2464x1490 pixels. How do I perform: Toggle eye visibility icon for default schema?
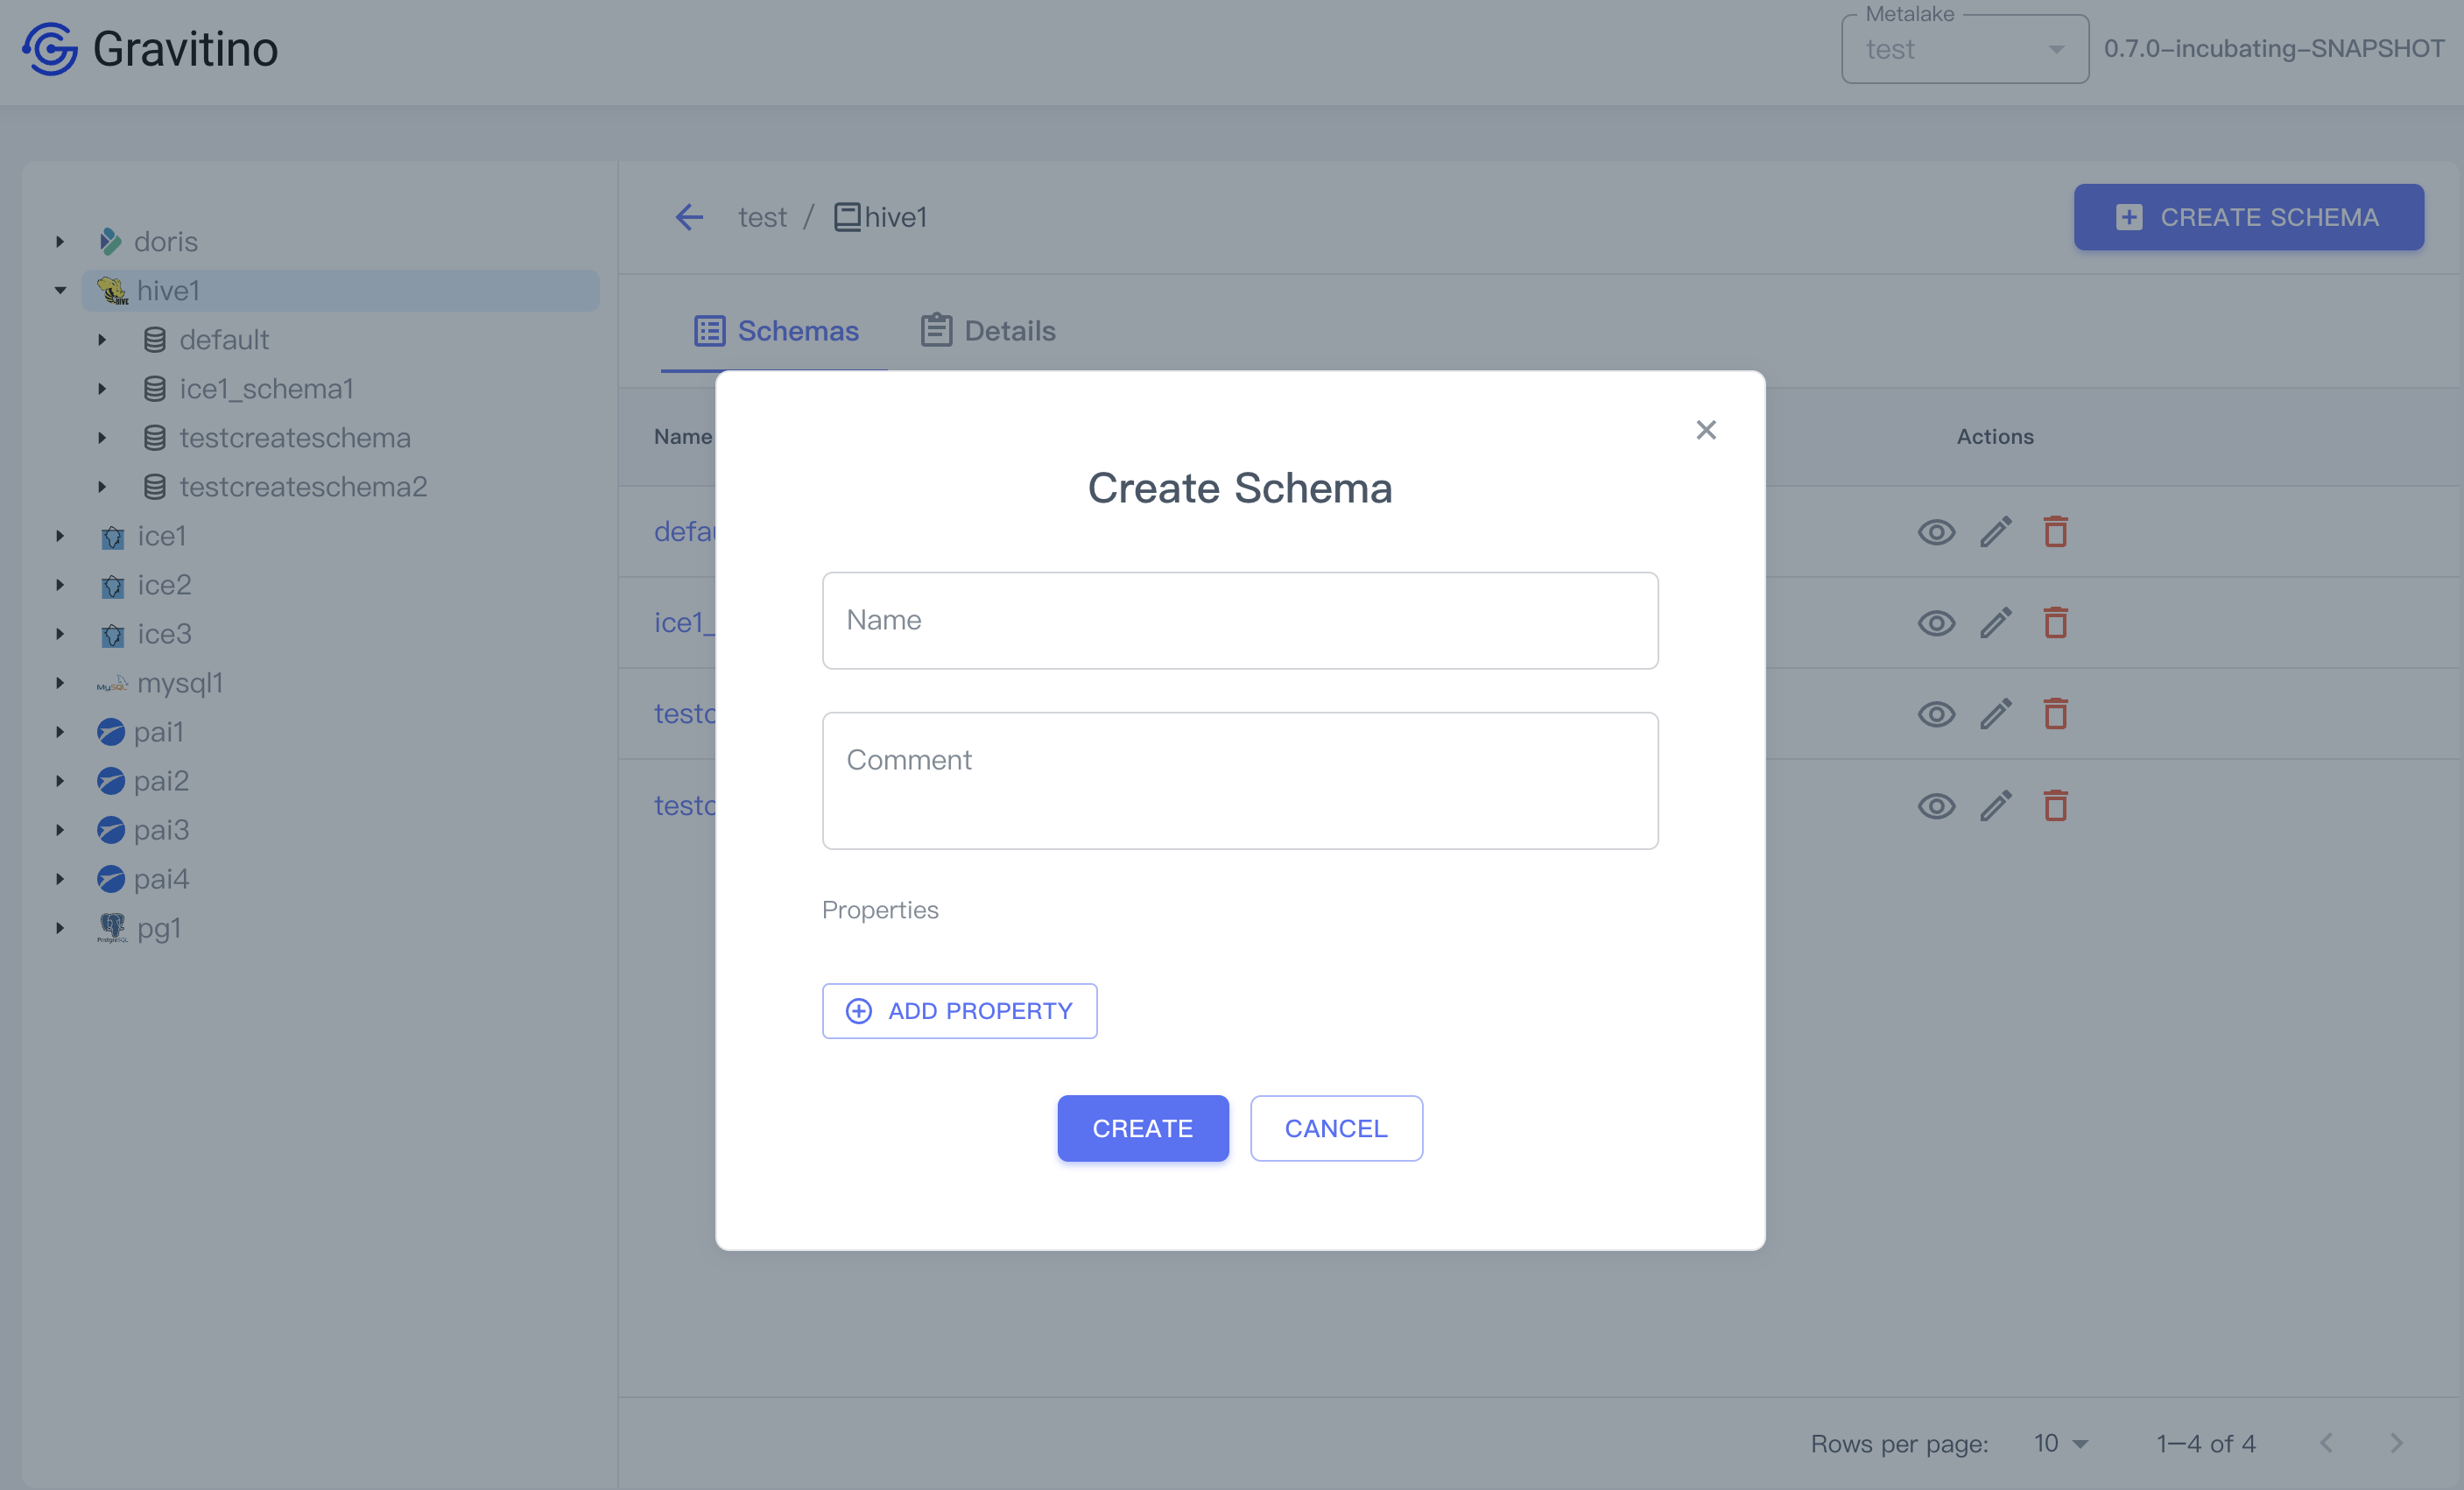(1936, 531)
